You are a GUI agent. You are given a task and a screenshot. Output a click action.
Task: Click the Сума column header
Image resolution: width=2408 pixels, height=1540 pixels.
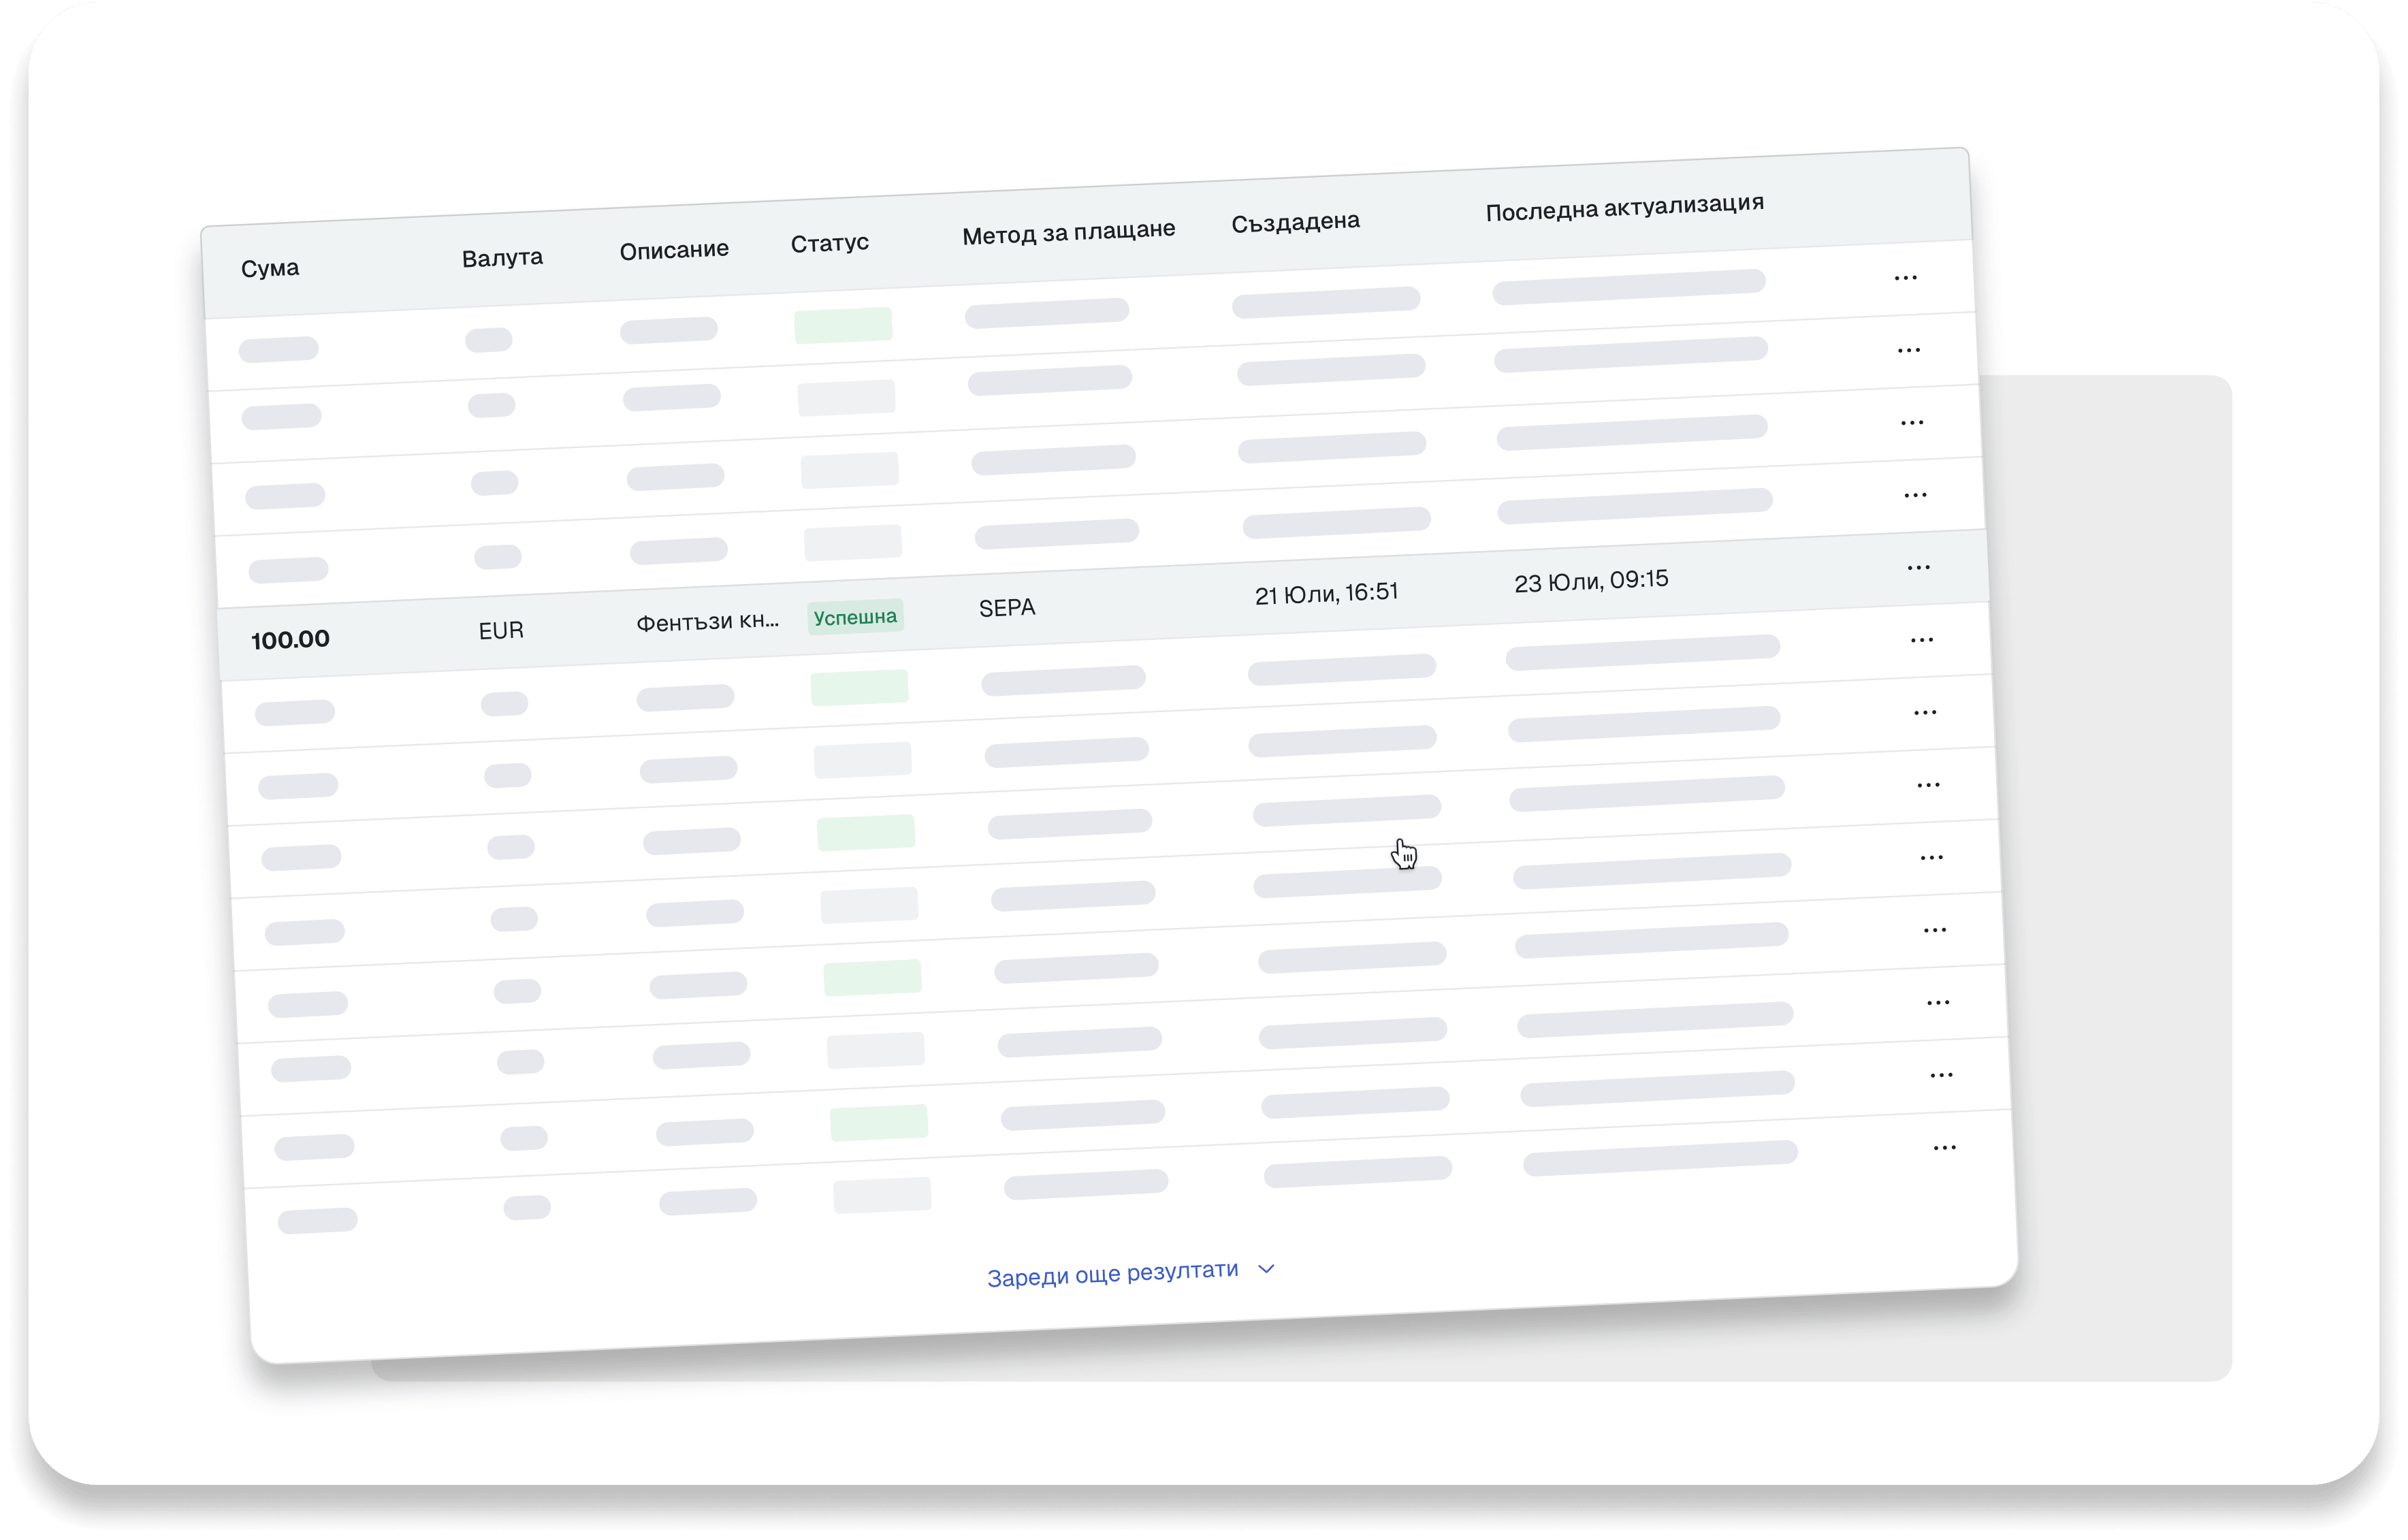coord(270,268)
